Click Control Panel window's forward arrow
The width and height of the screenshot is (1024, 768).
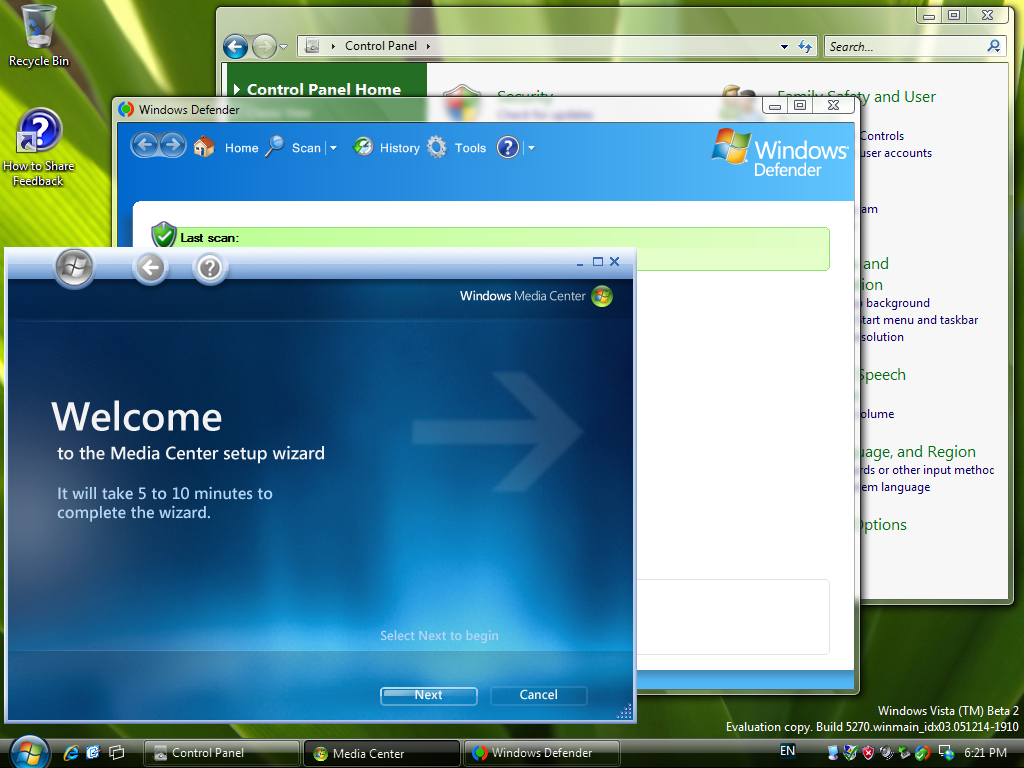click(x=264, y=46)
